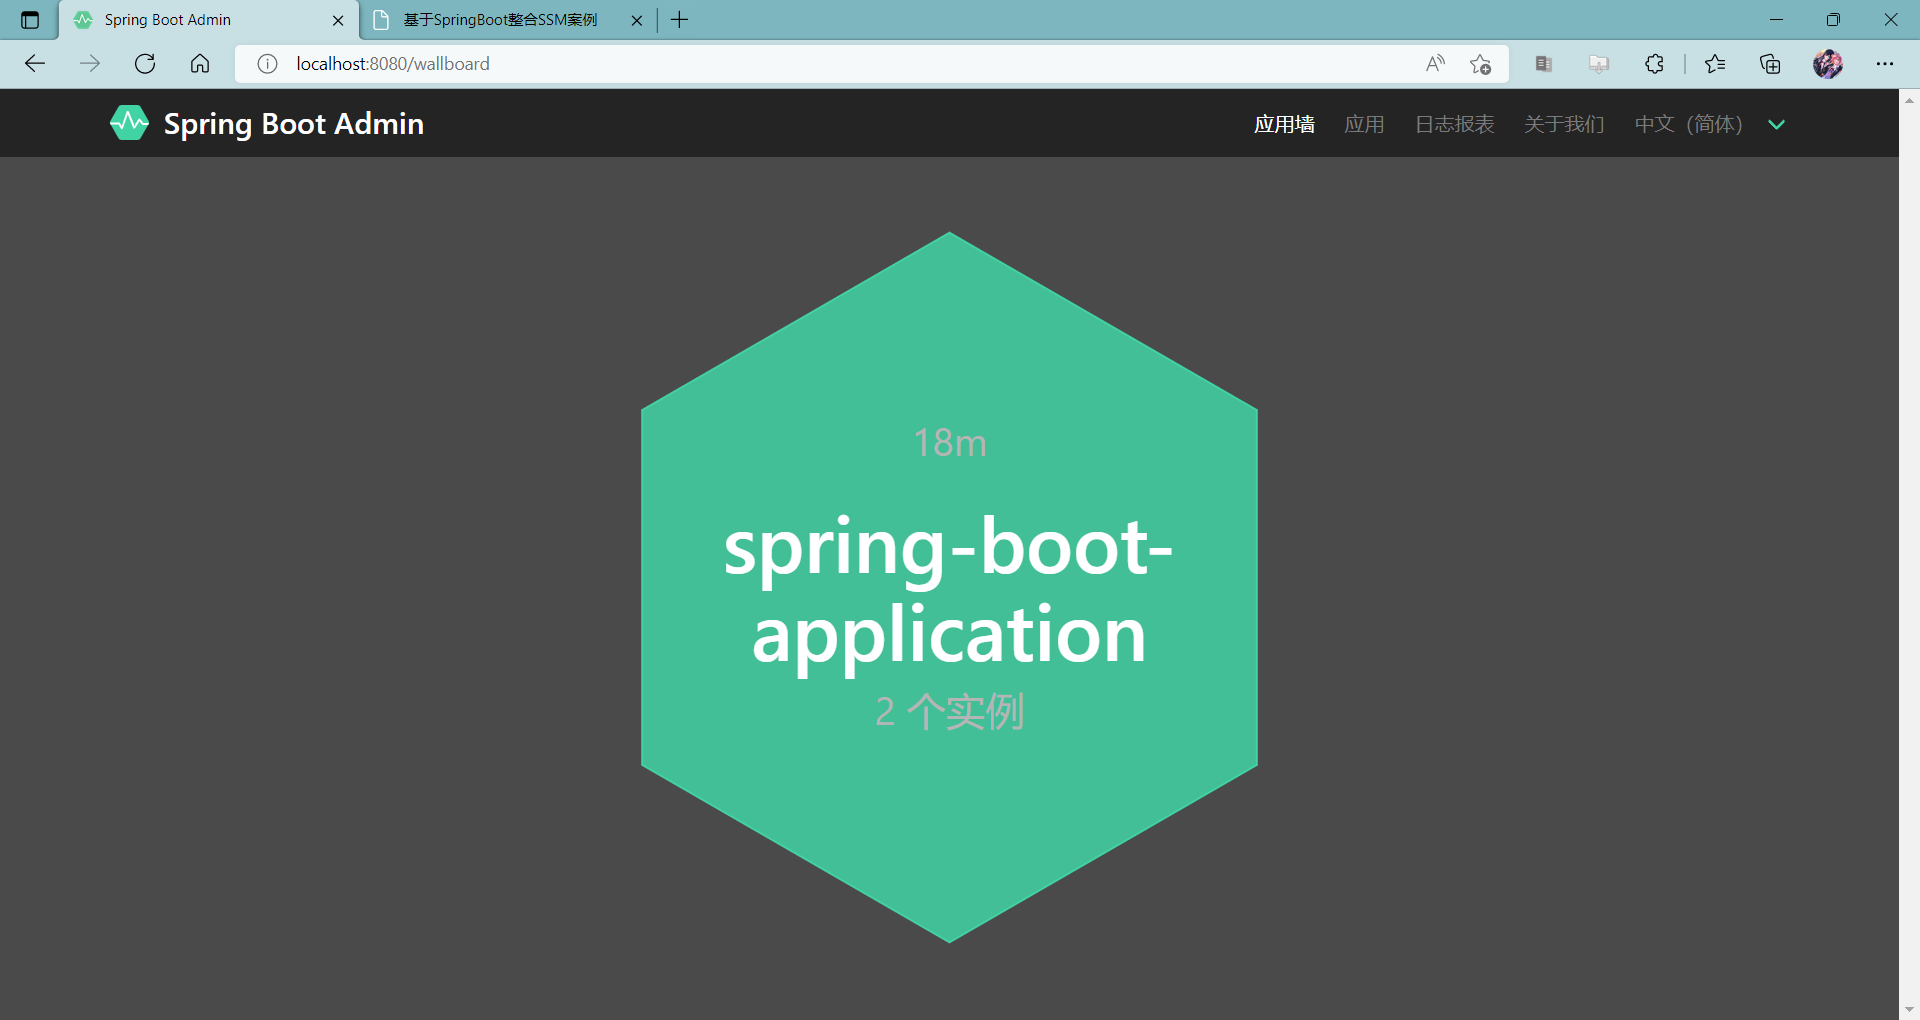Open the browser home page
The height and width of the screenshot is (1020, 1920).
point(200,64)
